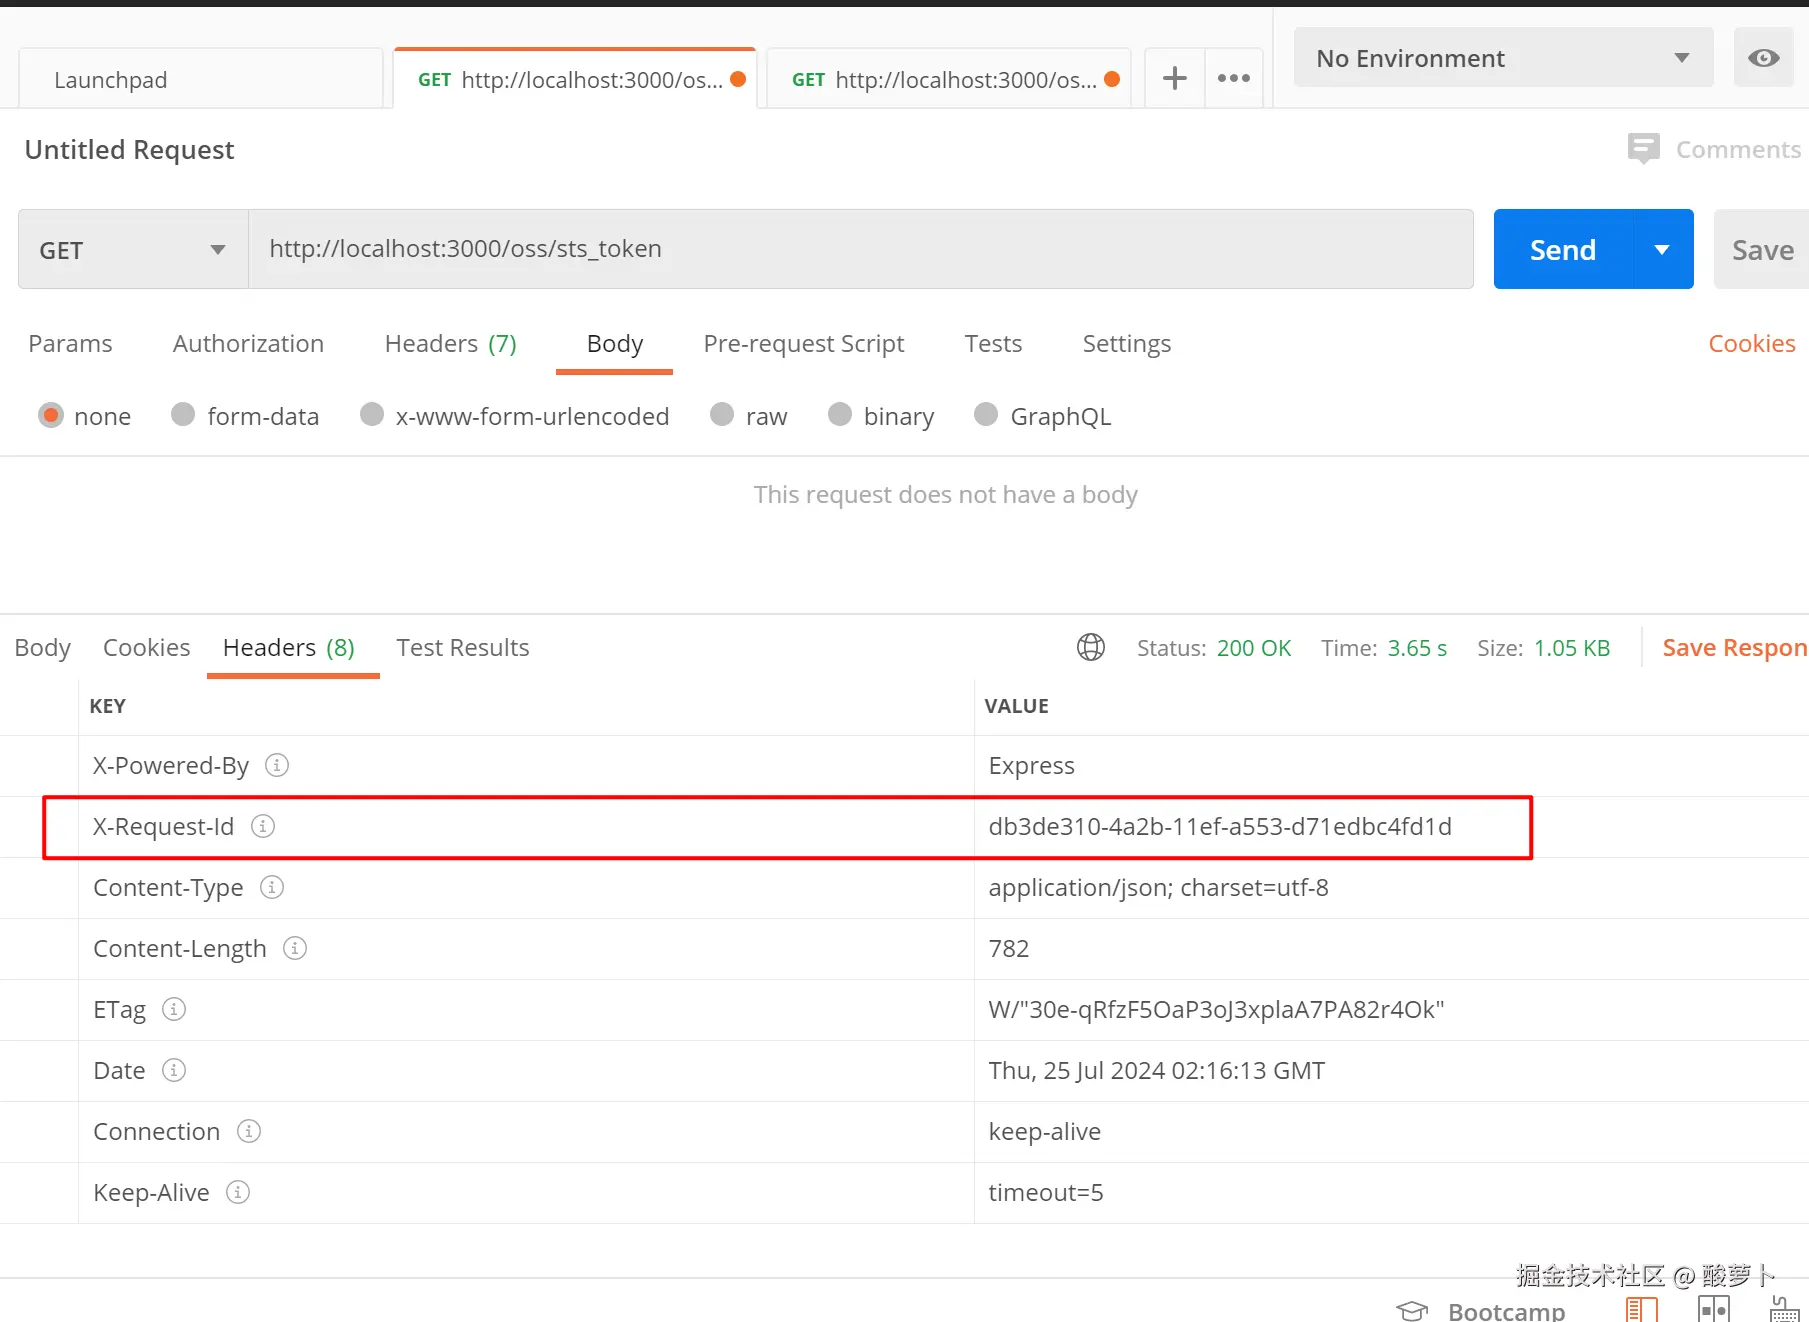This screenshot has height=1322, width=1809.
Task: Switch to the Launchpad tab
Action: tap(201, 79)
